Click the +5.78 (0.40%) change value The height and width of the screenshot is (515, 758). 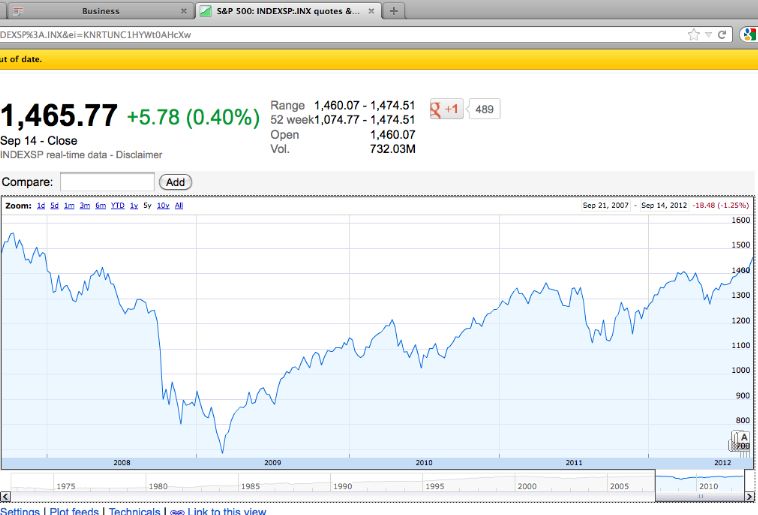tap(193, 117)
